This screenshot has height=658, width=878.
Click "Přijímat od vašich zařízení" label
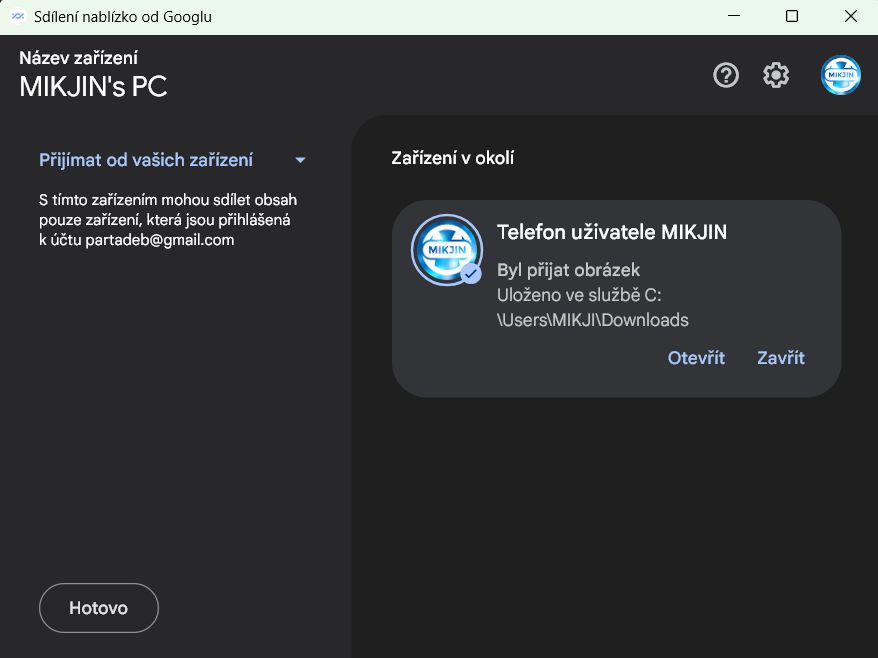[146, 160]
